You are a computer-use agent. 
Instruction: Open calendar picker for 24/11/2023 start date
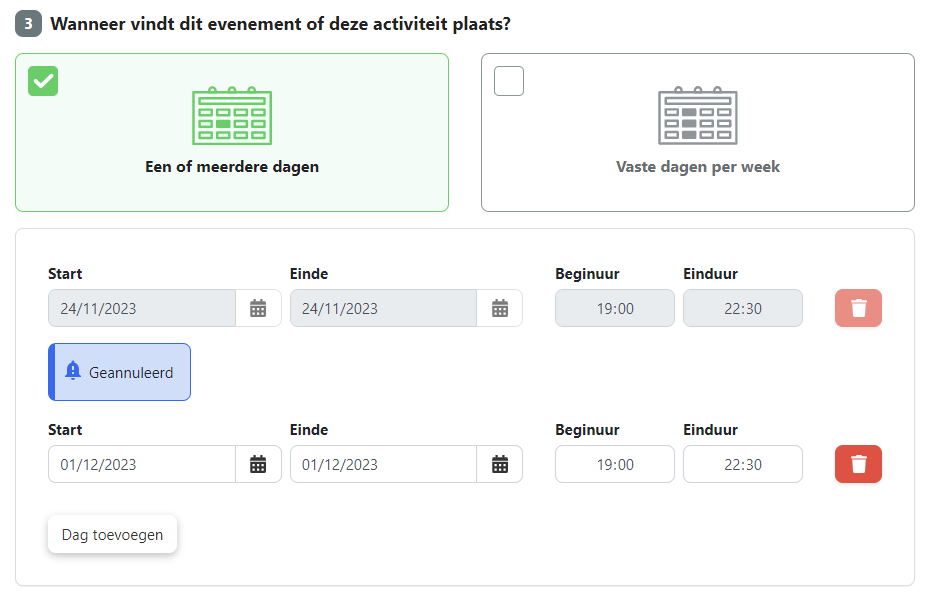point(258,308)
